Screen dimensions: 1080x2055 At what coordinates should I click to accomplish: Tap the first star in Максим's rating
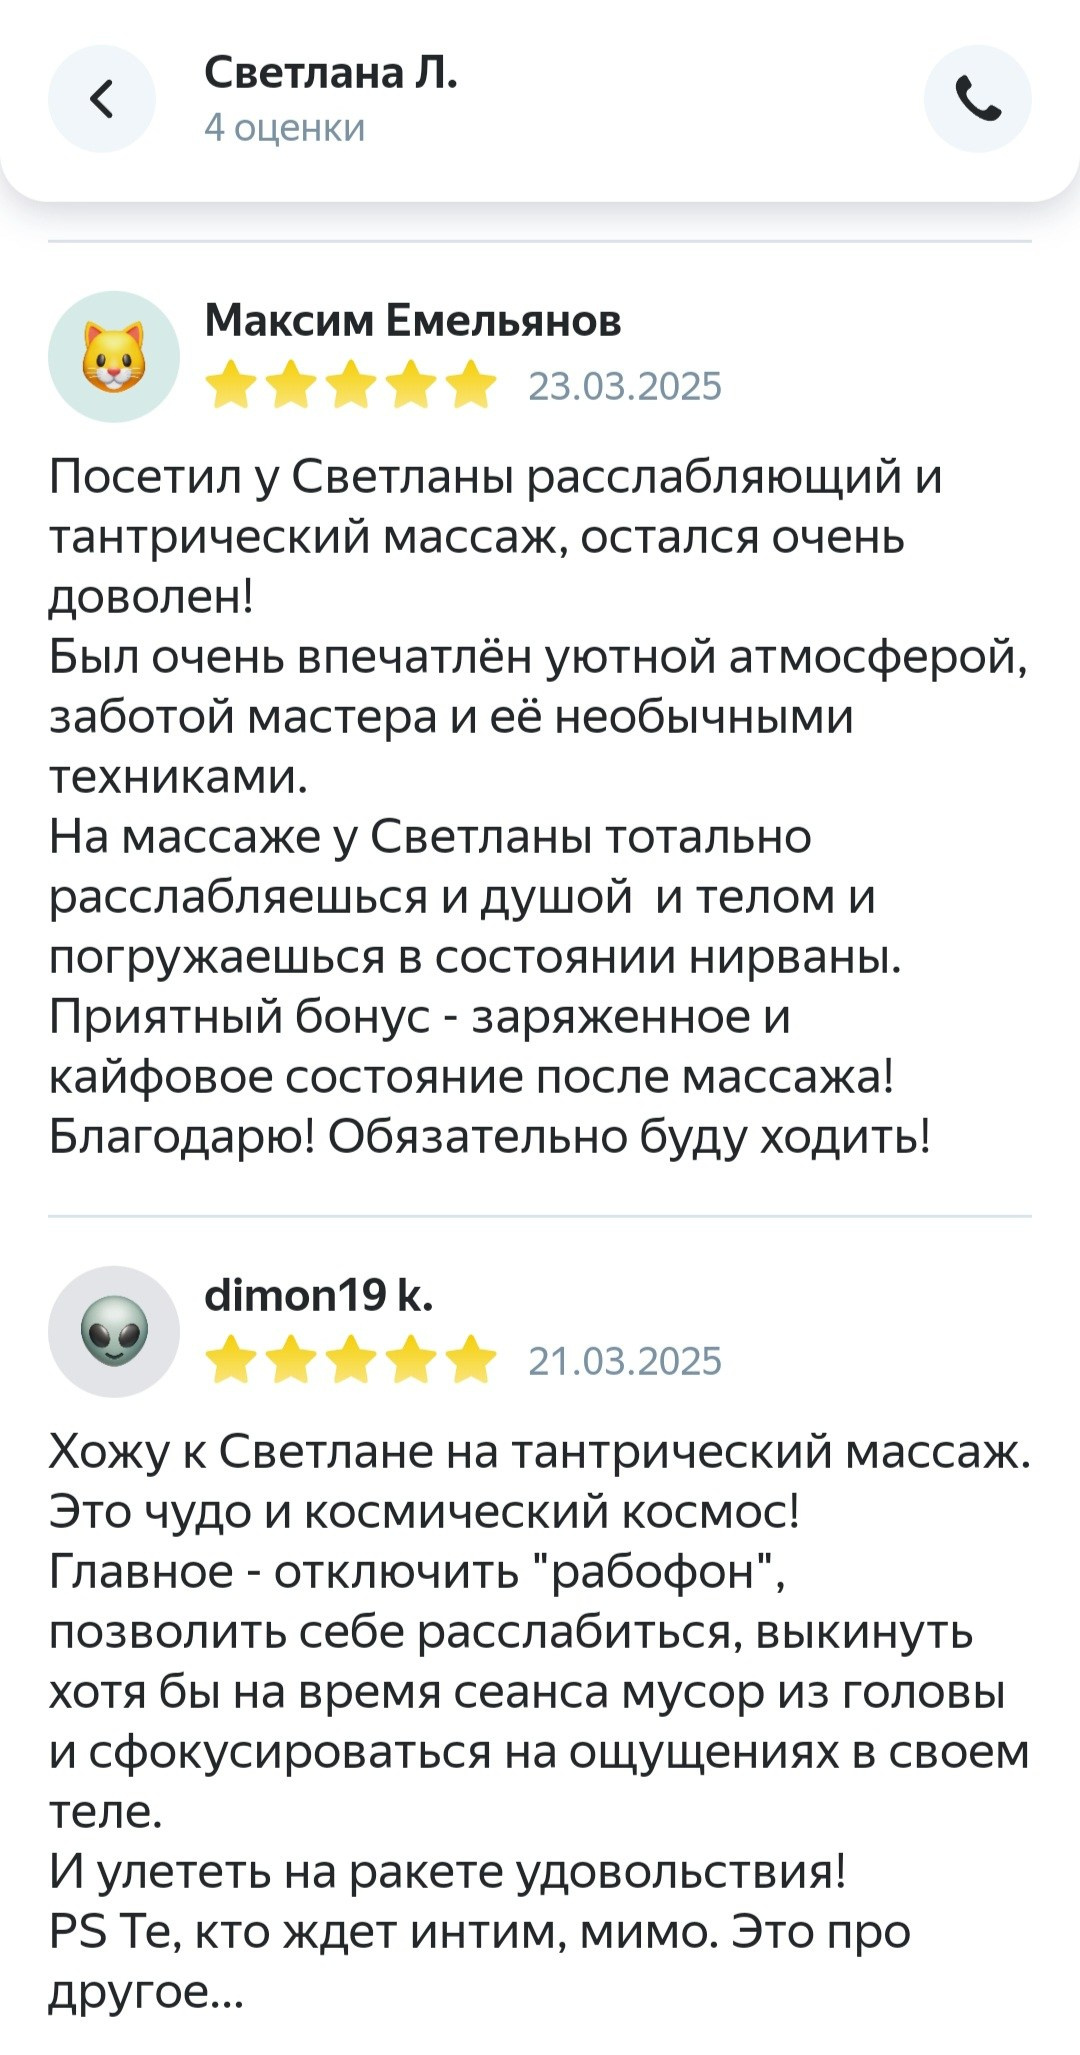232,383
